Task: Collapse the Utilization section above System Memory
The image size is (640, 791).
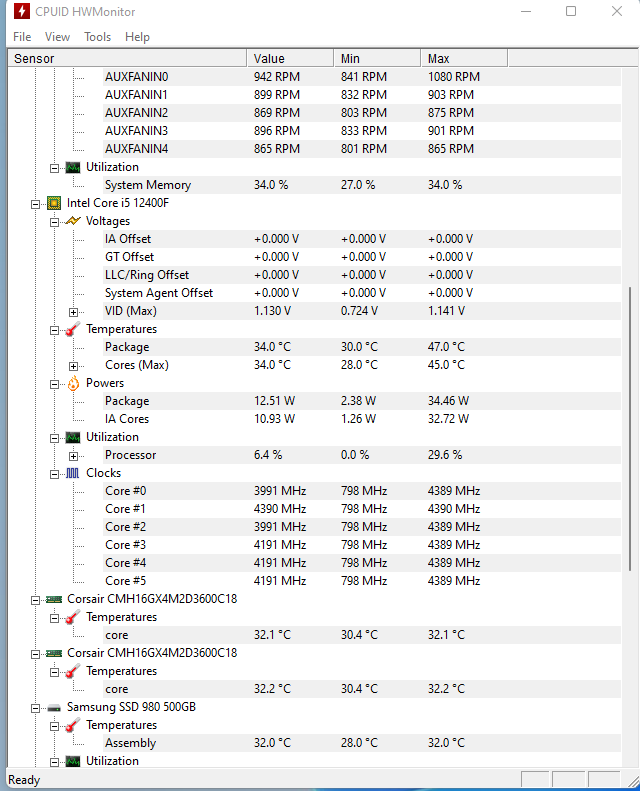Action: coord(54,168)
